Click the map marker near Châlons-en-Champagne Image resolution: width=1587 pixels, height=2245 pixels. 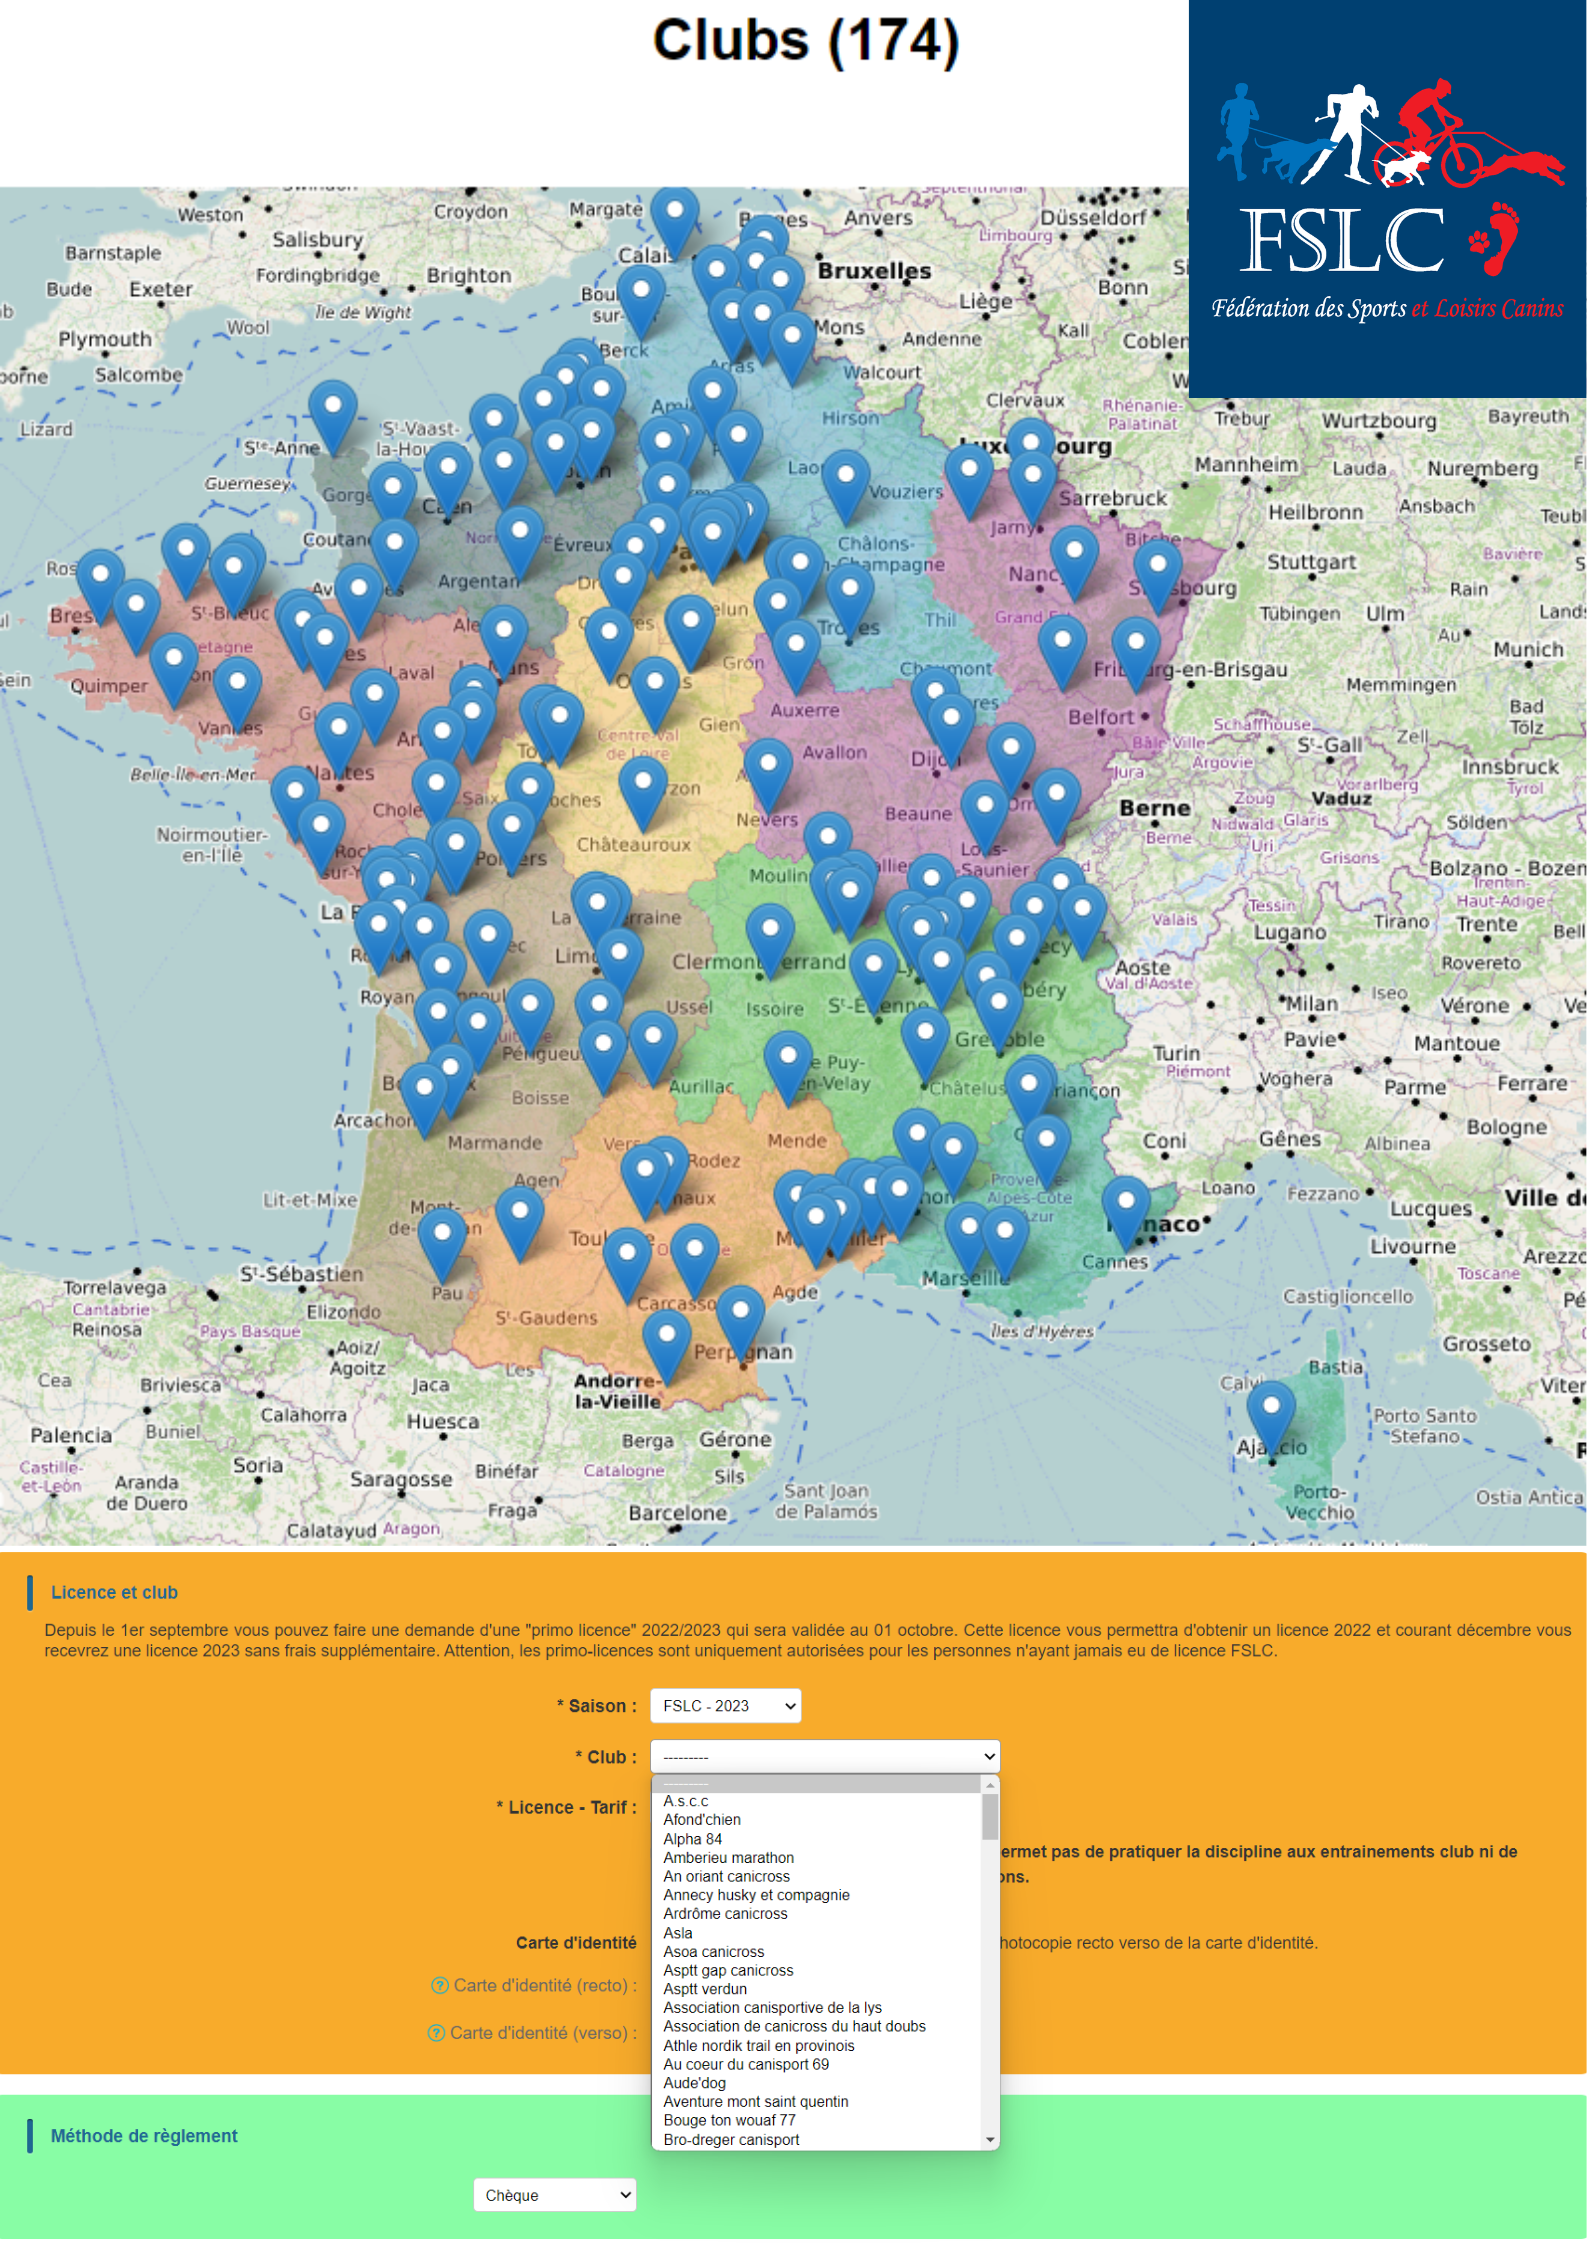coord(850,602)
